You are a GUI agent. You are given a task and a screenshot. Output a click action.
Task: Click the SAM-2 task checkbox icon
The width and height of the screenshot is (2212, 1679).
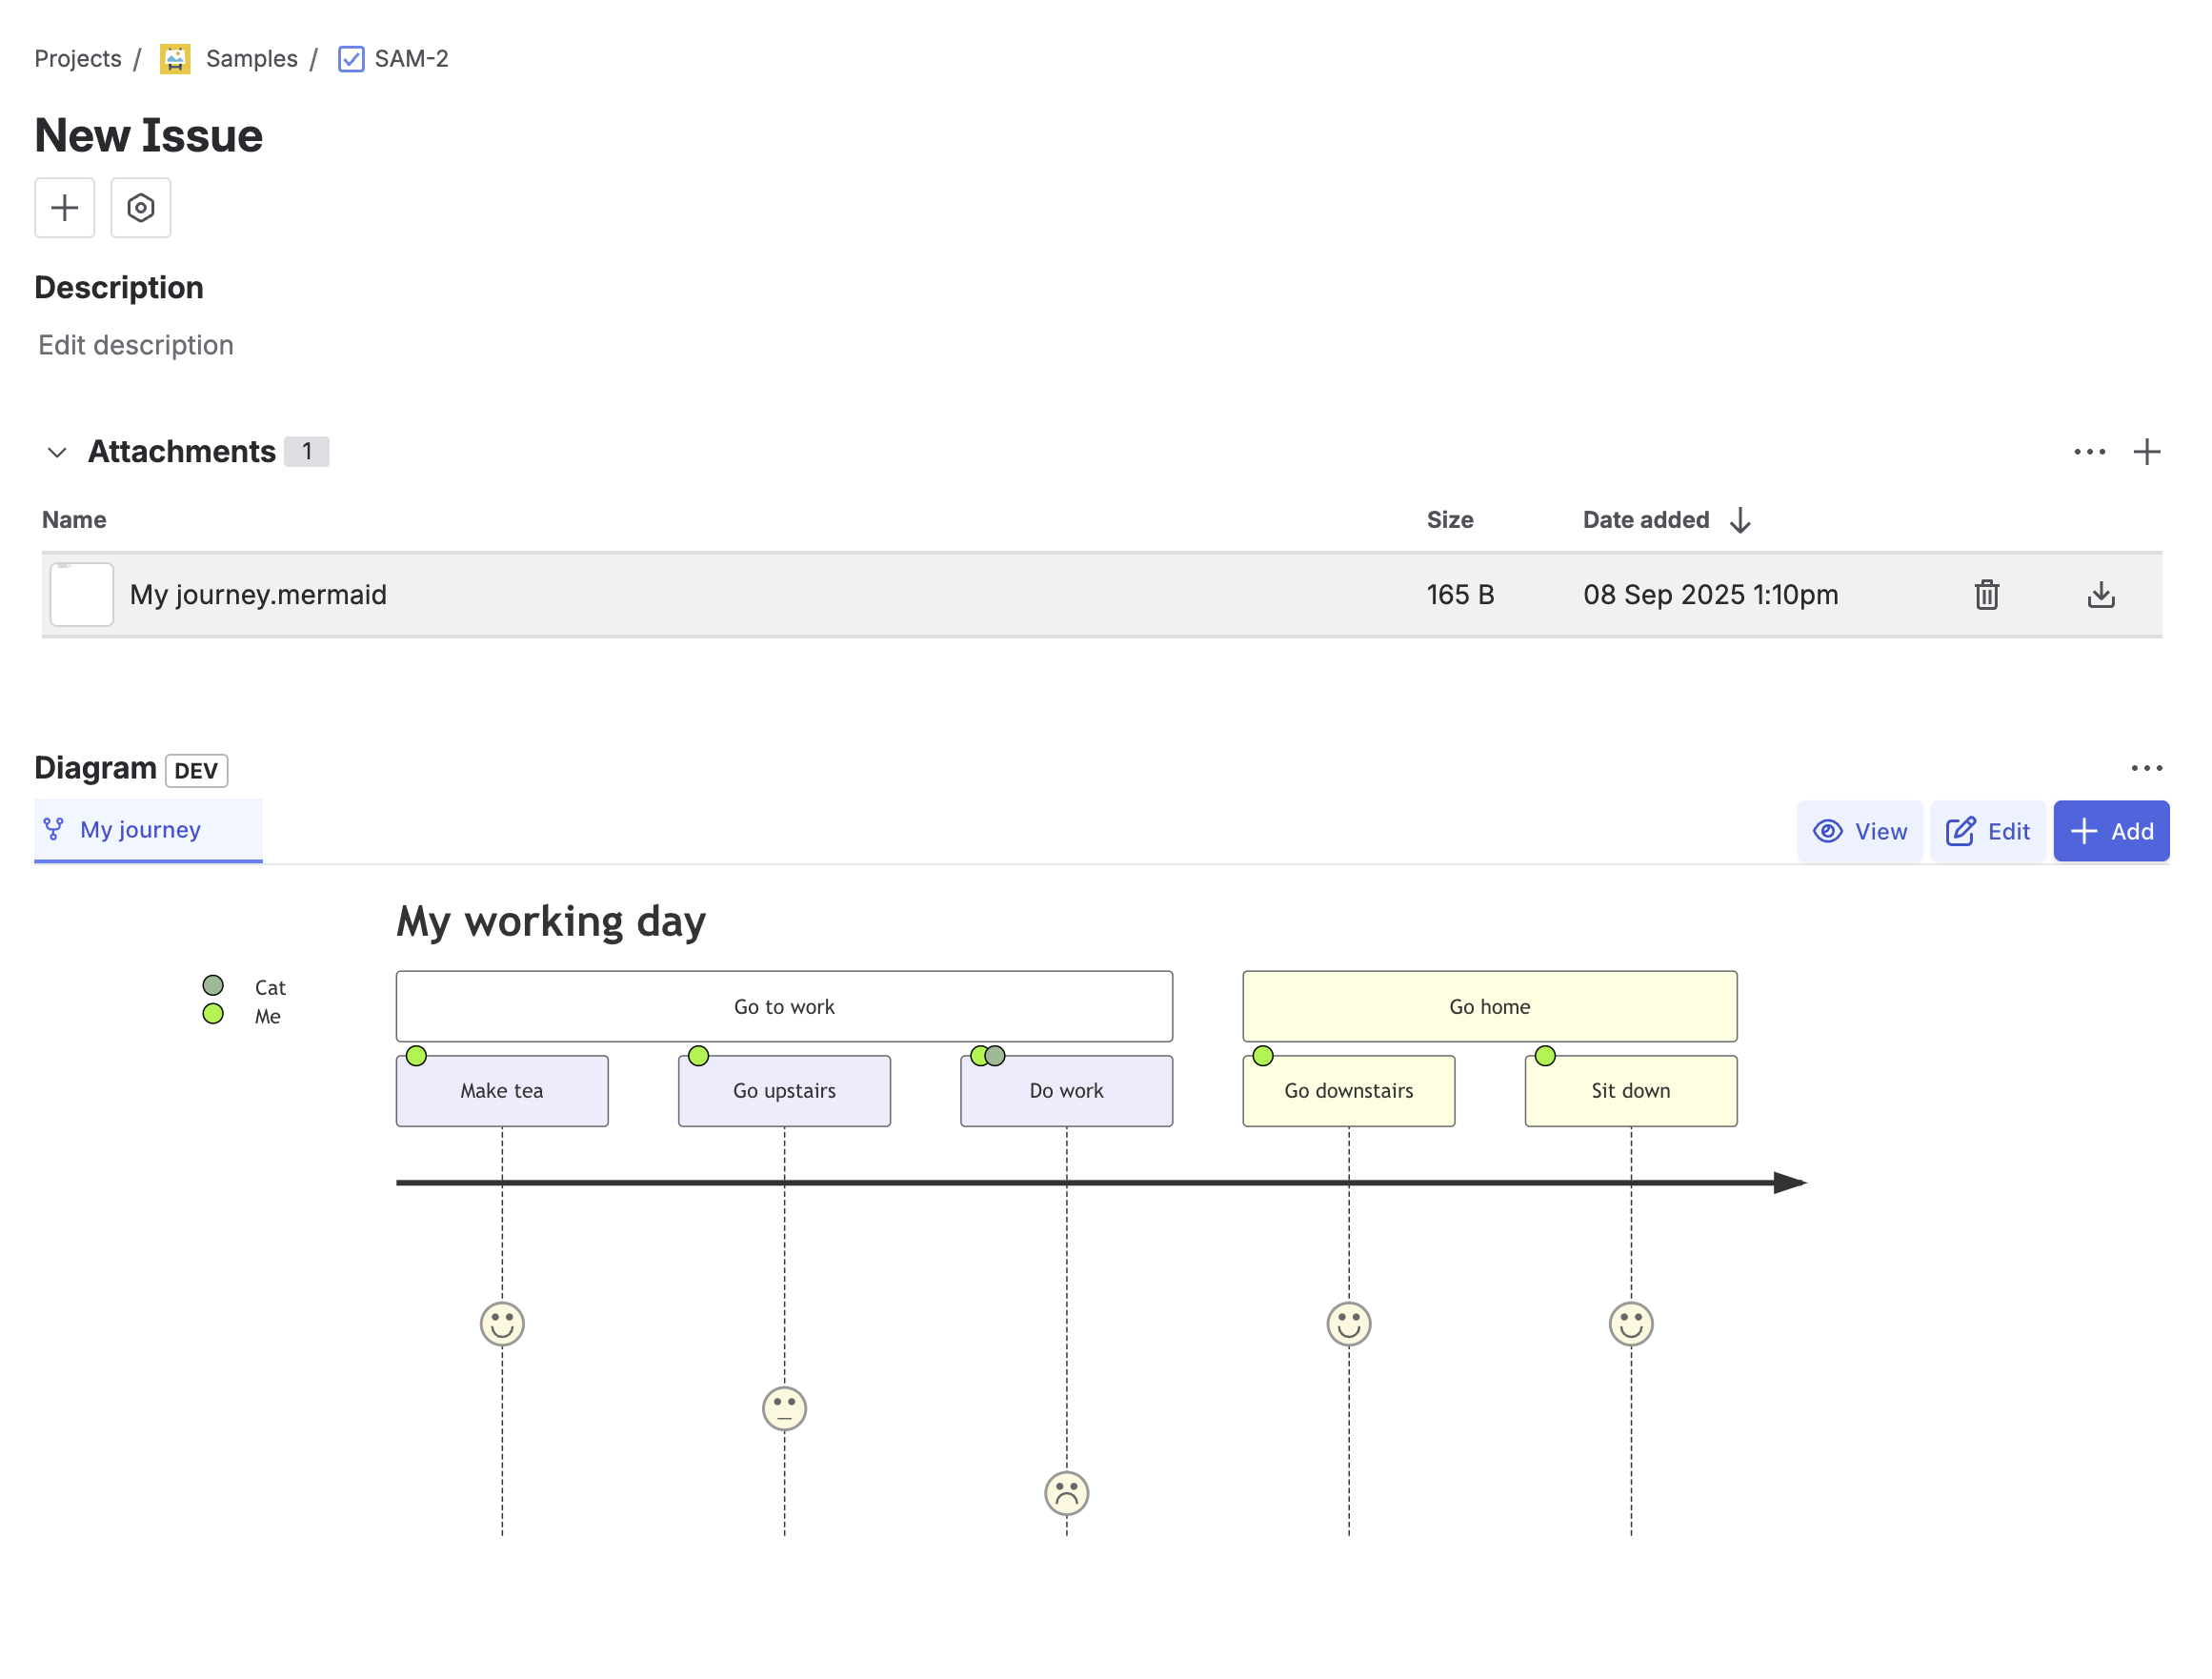(351, 59)
